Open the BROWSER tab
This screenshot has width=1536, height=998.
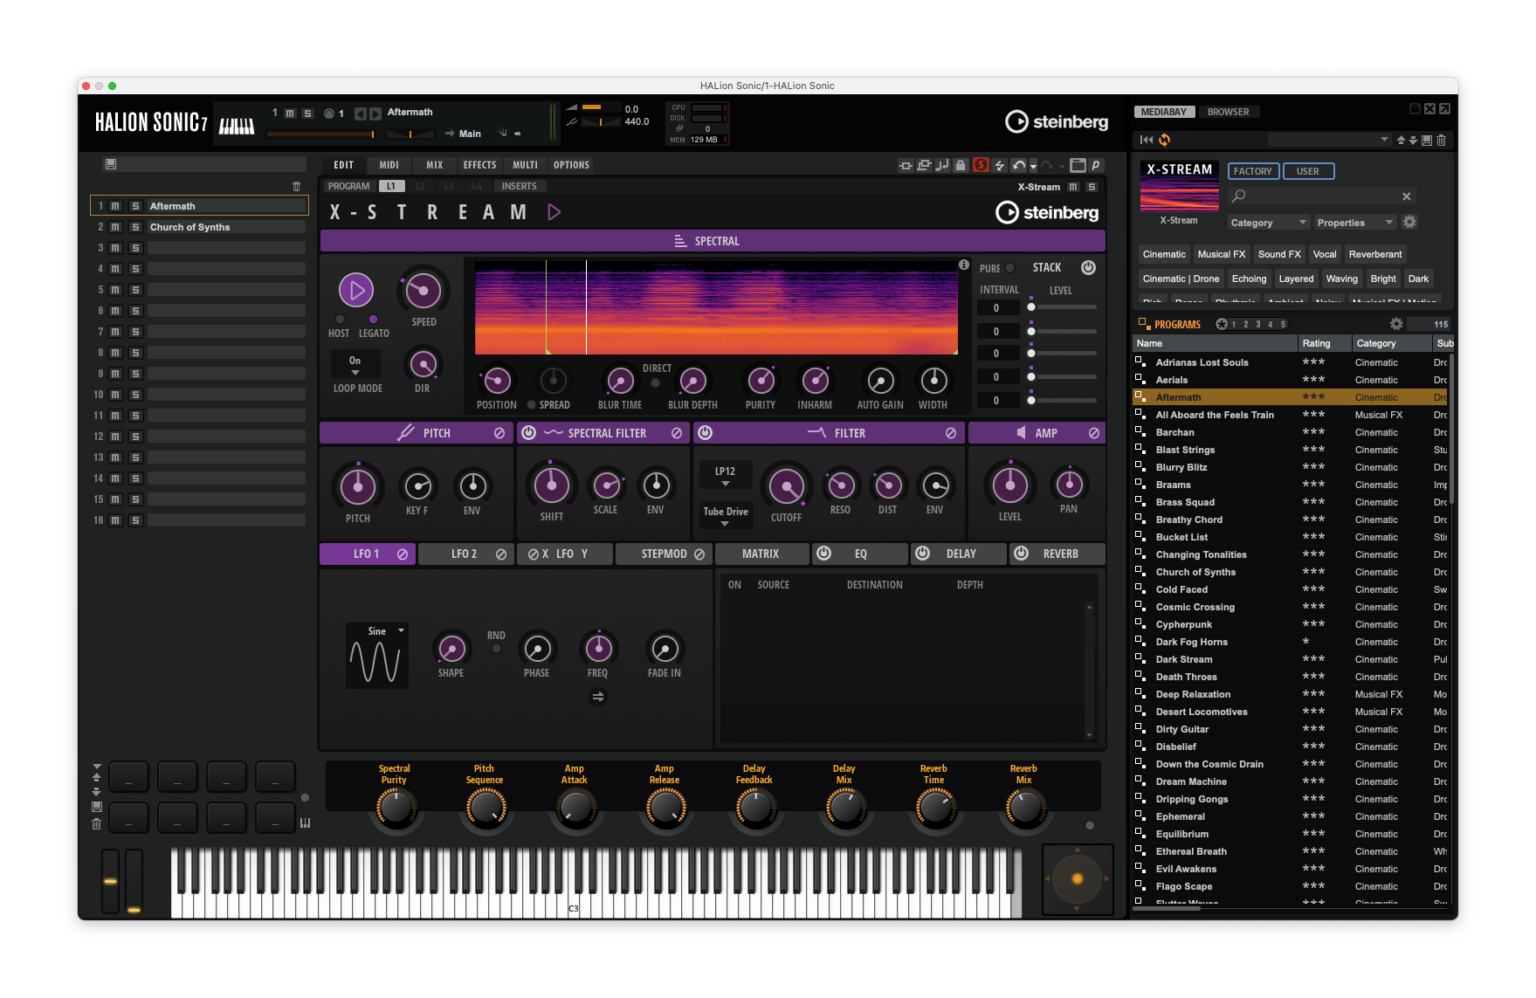coord(1227,112)
